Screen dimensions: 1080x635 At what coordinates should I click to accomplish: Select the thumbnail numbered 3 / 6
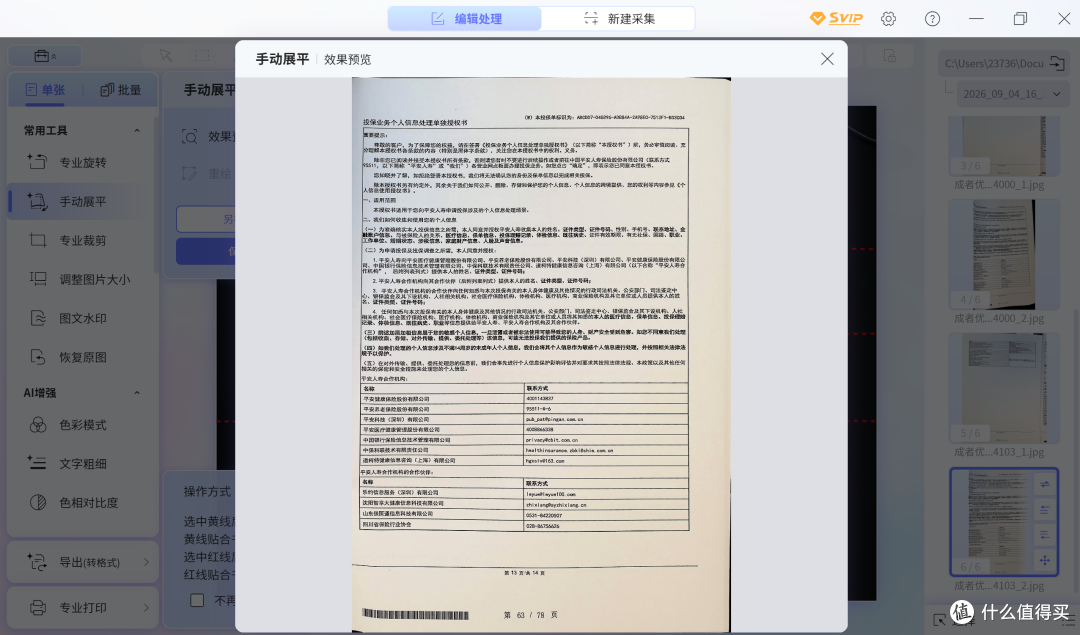tap(1004, 146)
